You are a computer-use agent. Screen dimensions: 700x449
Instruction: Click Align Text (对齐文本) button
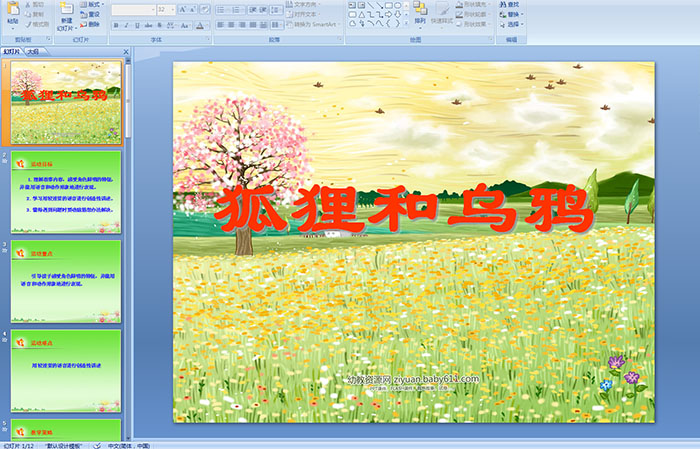pos(302,14)
